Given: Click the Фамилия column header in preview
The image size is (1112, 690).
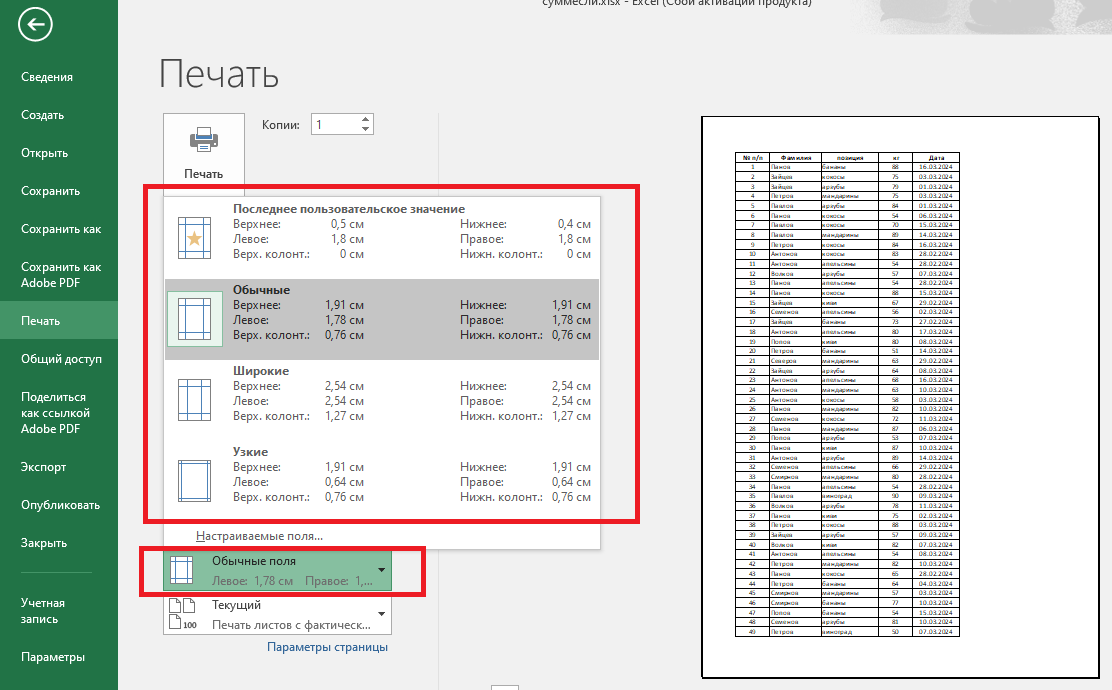Looking at the screenshot, I should coord(795,157).
